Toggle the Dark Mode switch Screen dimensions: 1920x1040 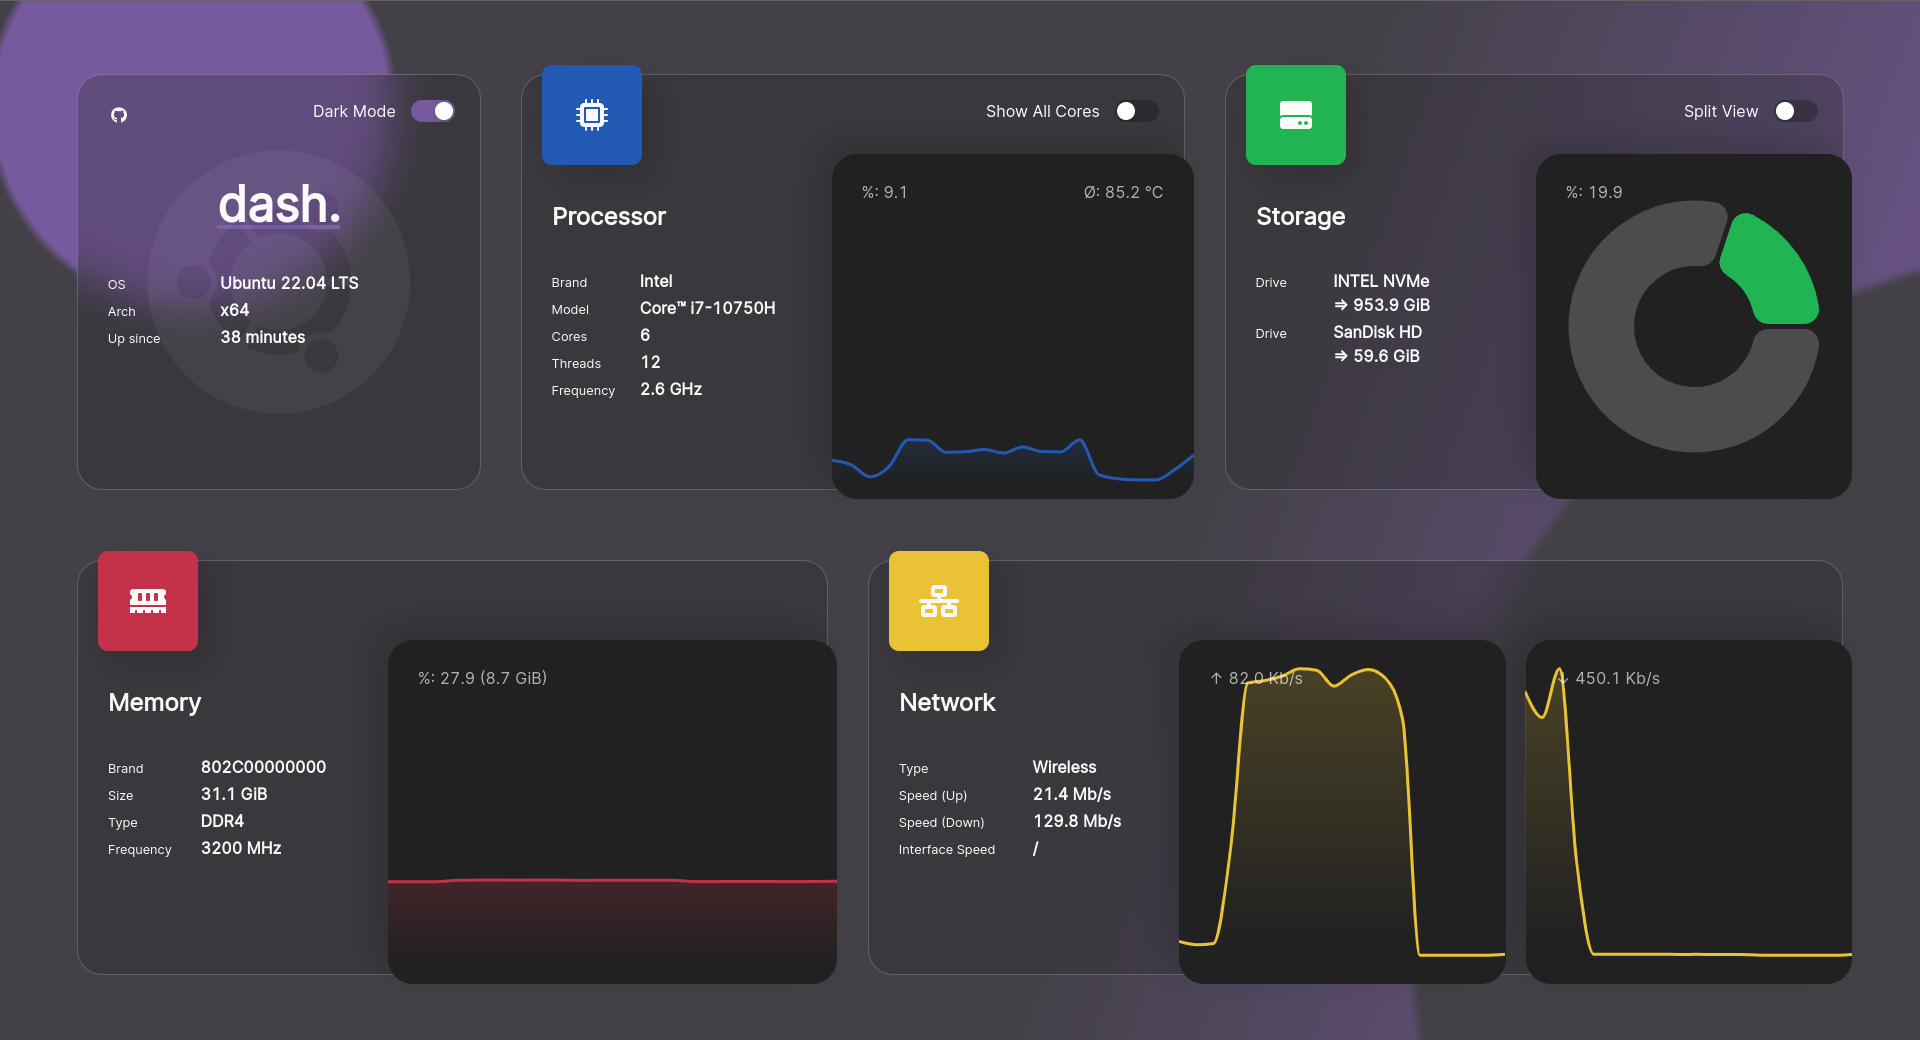pos(433,111)
